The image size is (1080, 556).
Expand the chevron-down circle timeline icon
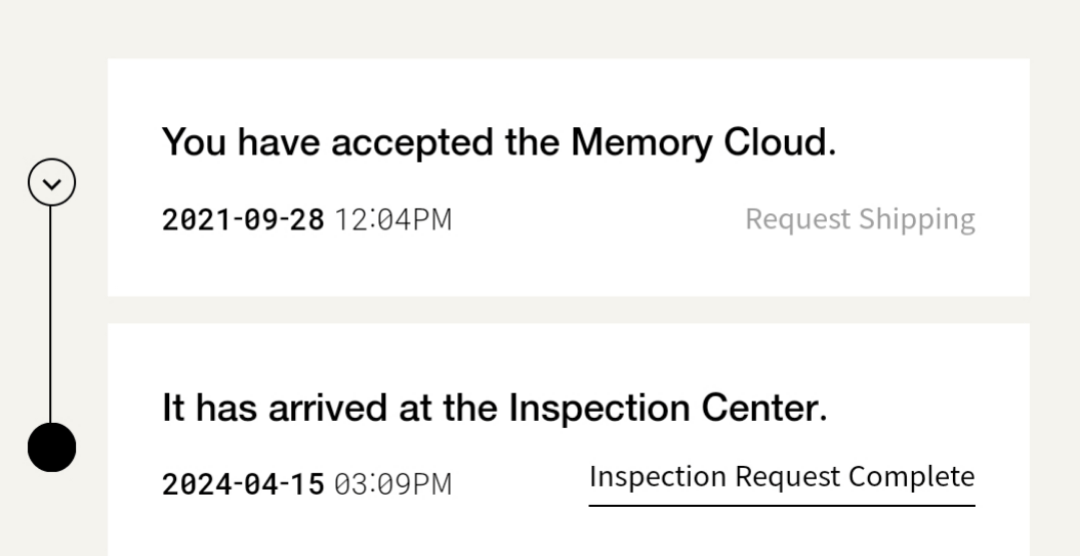51,183
